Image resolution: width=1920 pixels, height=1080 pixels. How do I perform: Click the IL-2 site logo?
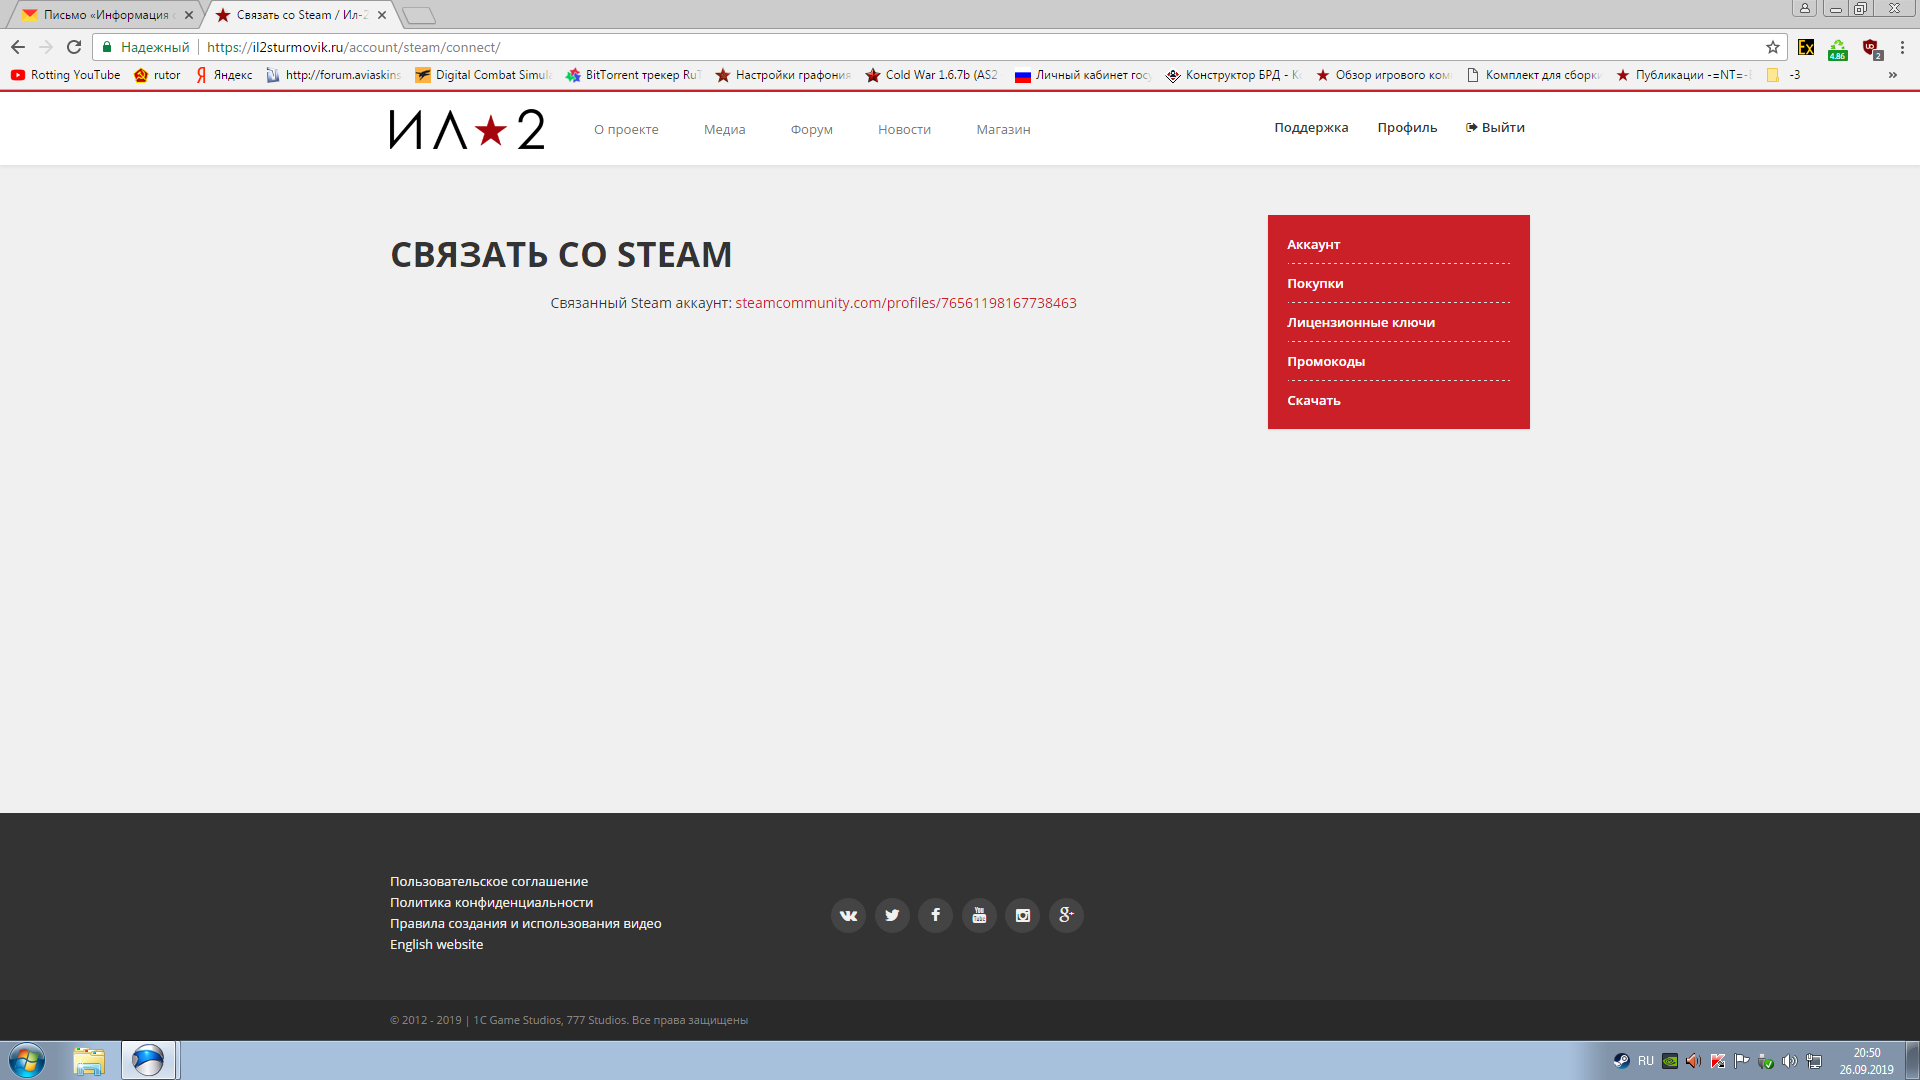point(467,129)
